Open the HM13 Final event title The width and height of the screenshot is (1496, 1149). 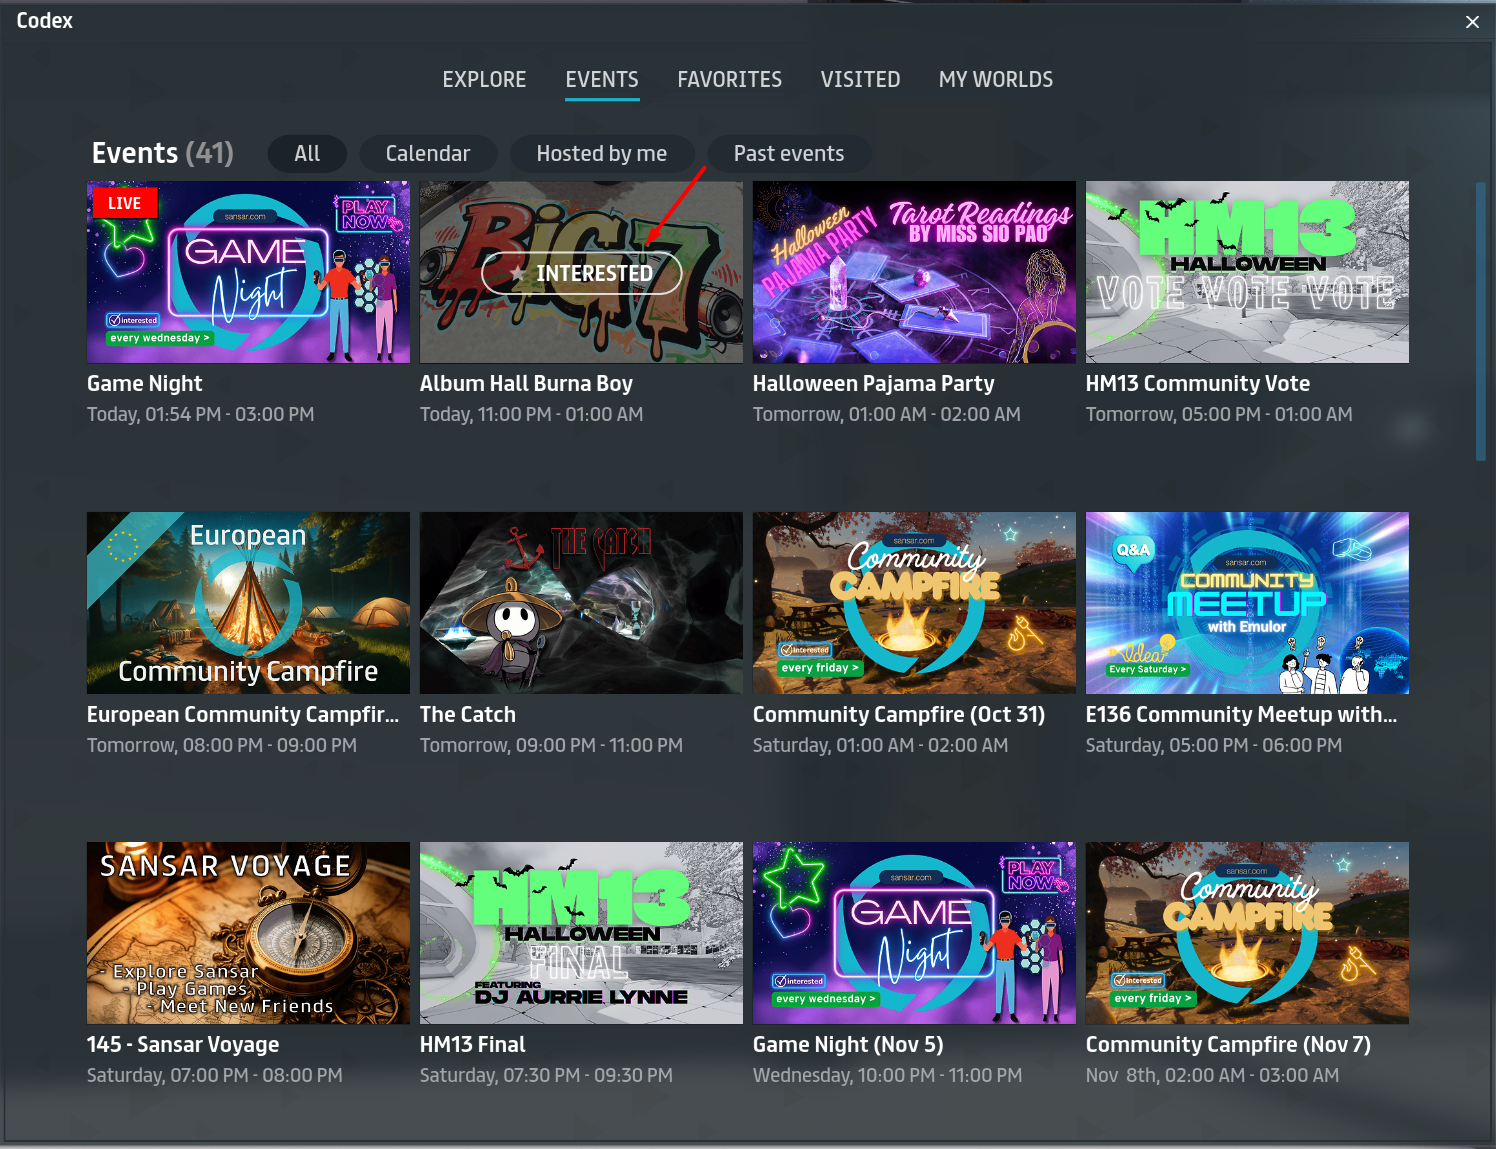[472, 1044]
